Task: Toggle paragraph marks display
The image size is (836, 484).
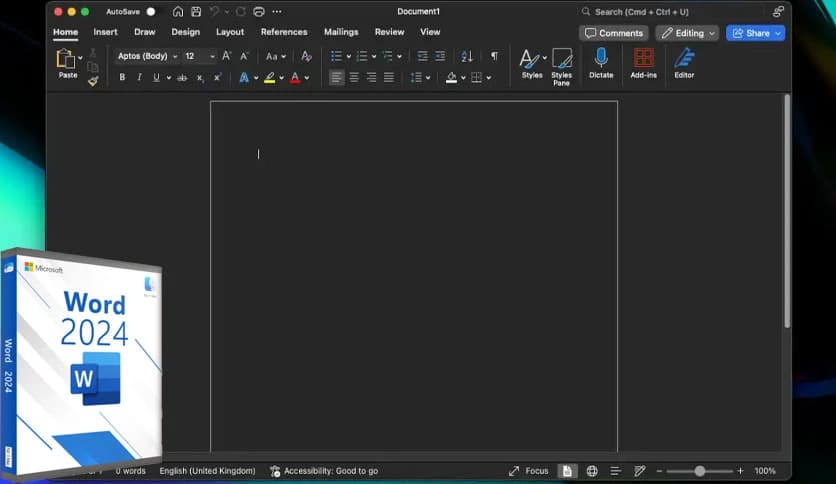Action: tap(494, 56)
